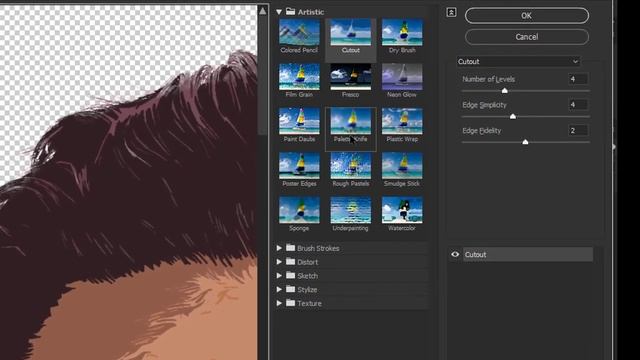
Task: Click the Brush Strokes folder icon
Action: tap(291, 247)
